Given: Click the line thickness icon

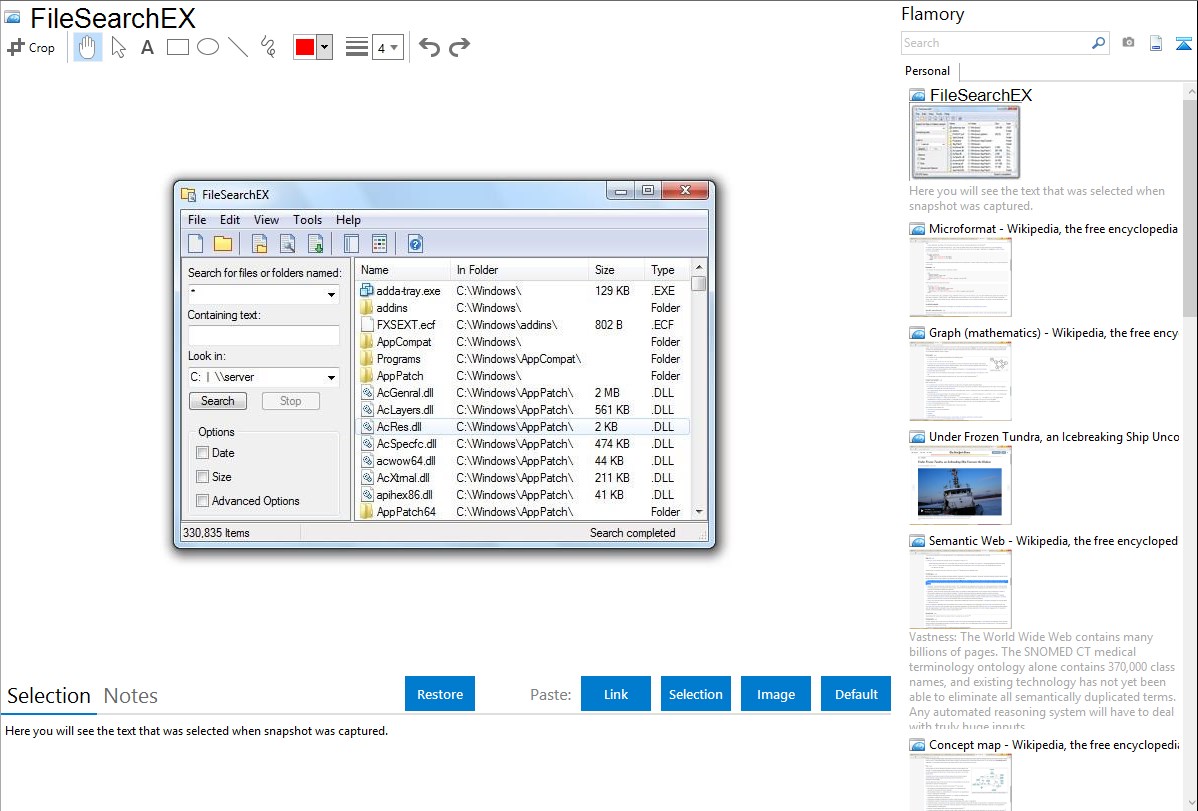Looking at the screenshot, I should click(x=357, y=47).
